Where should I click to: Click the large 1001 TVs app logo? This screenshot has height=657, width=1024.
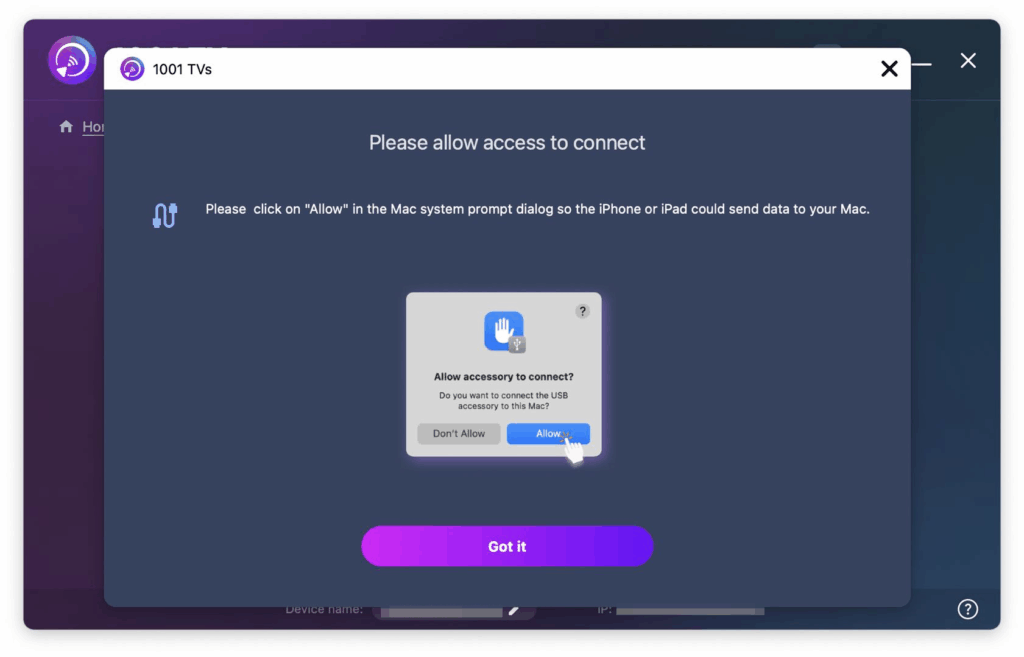pyautogui.click(x=72, y=60)
